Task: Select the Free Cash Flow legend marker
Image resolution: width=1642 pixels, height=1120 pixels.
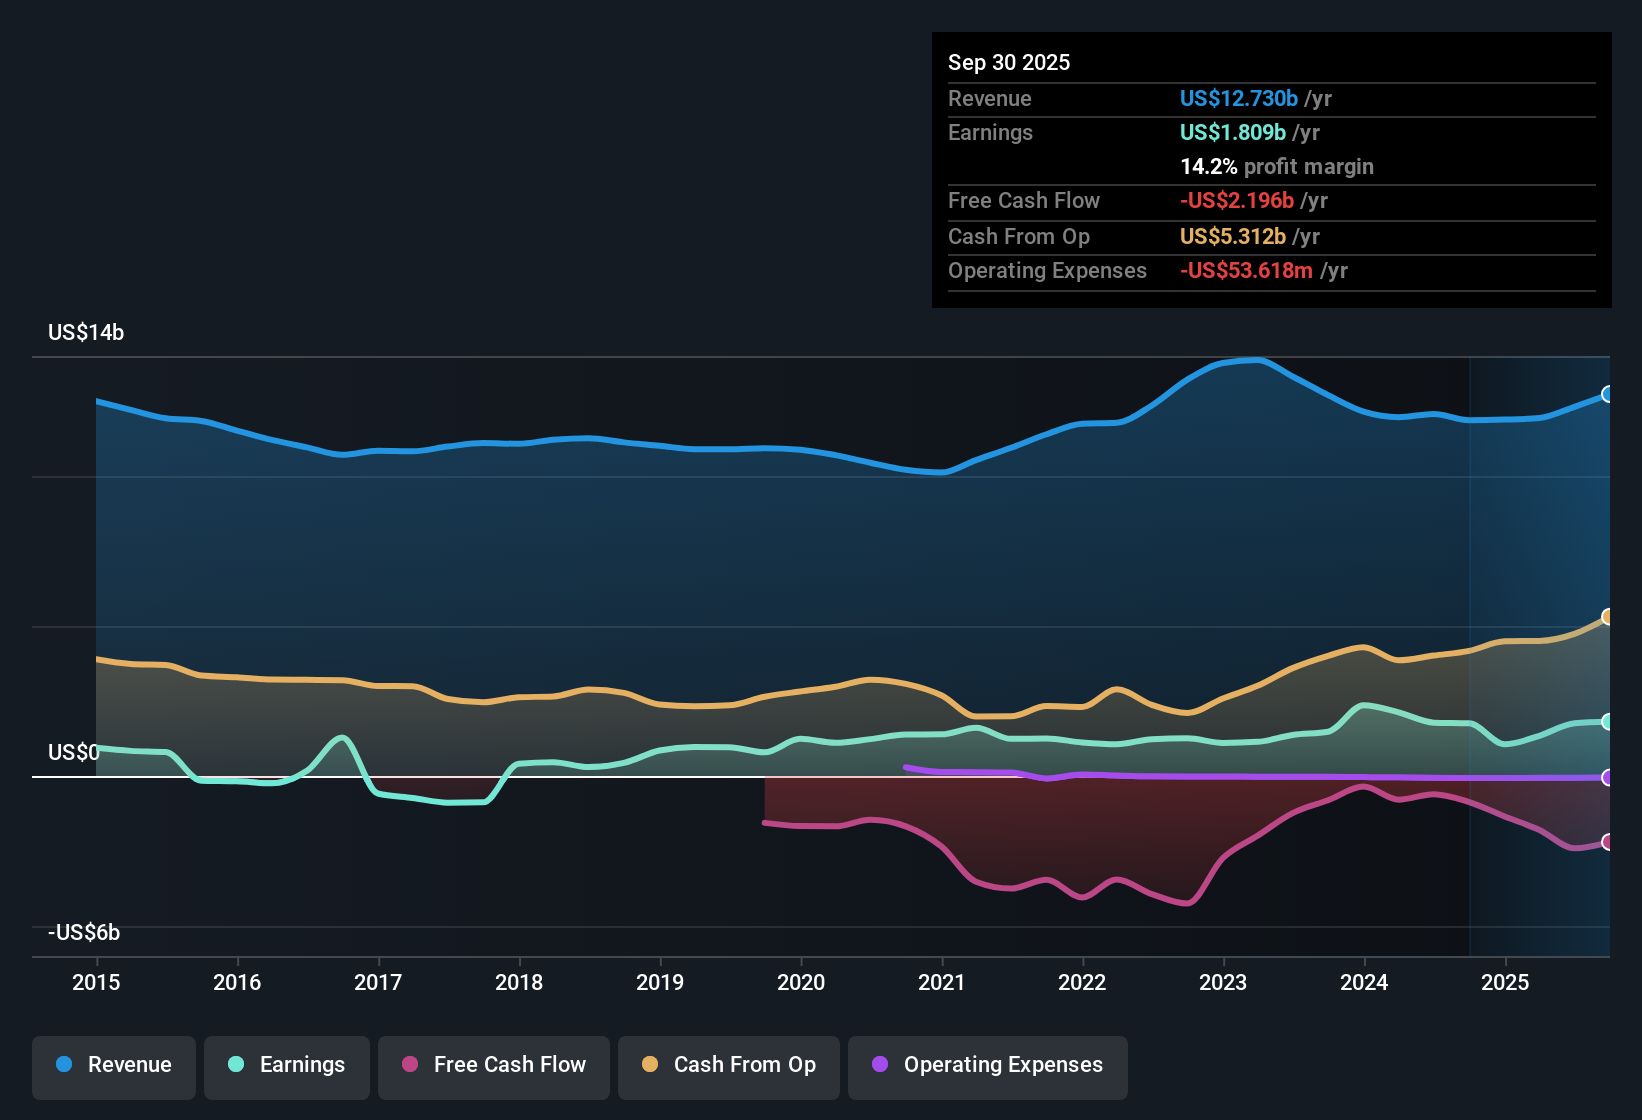Action: point(410,1065)
